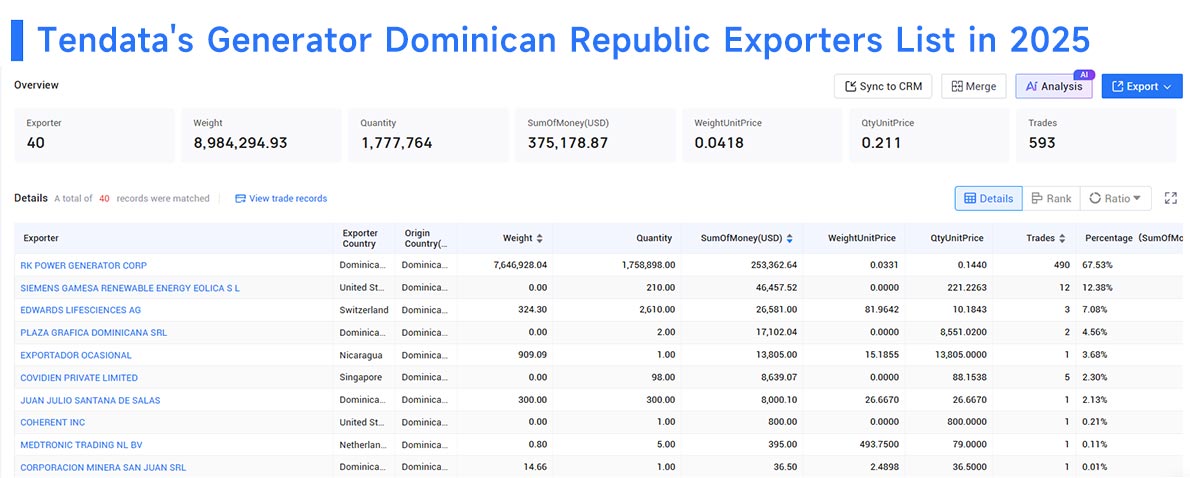Open EXPORTADOR OCASIONAL exporter

pos(76,355)
